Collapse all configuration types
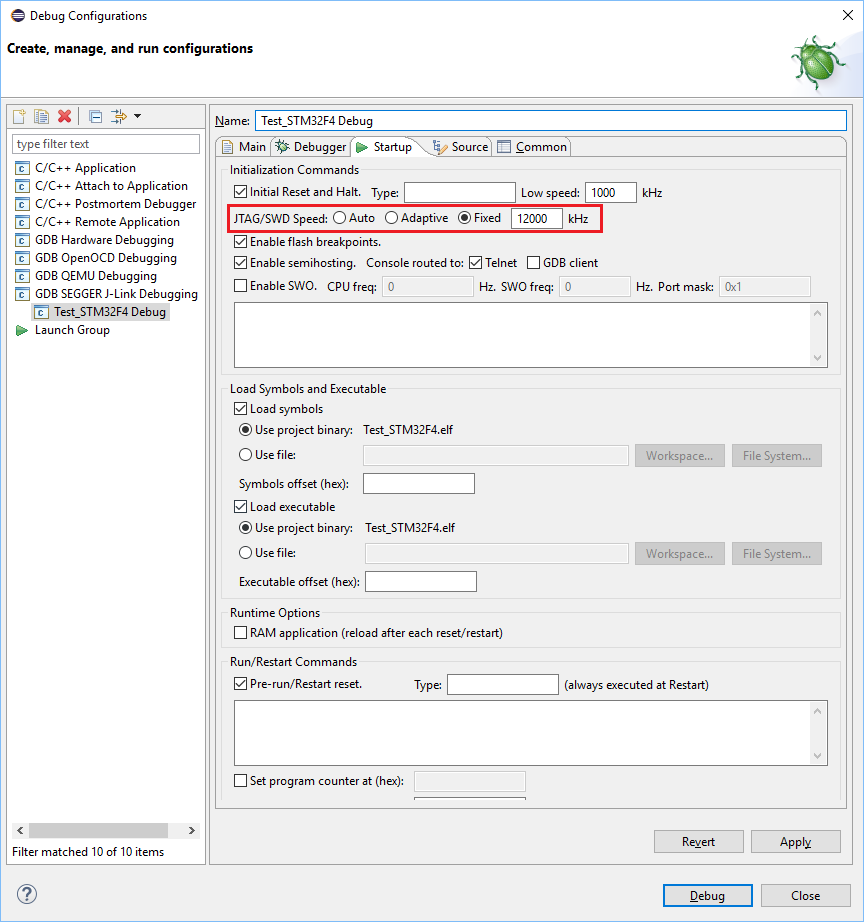This screenshot has height=922, width=864. (94, 116)
